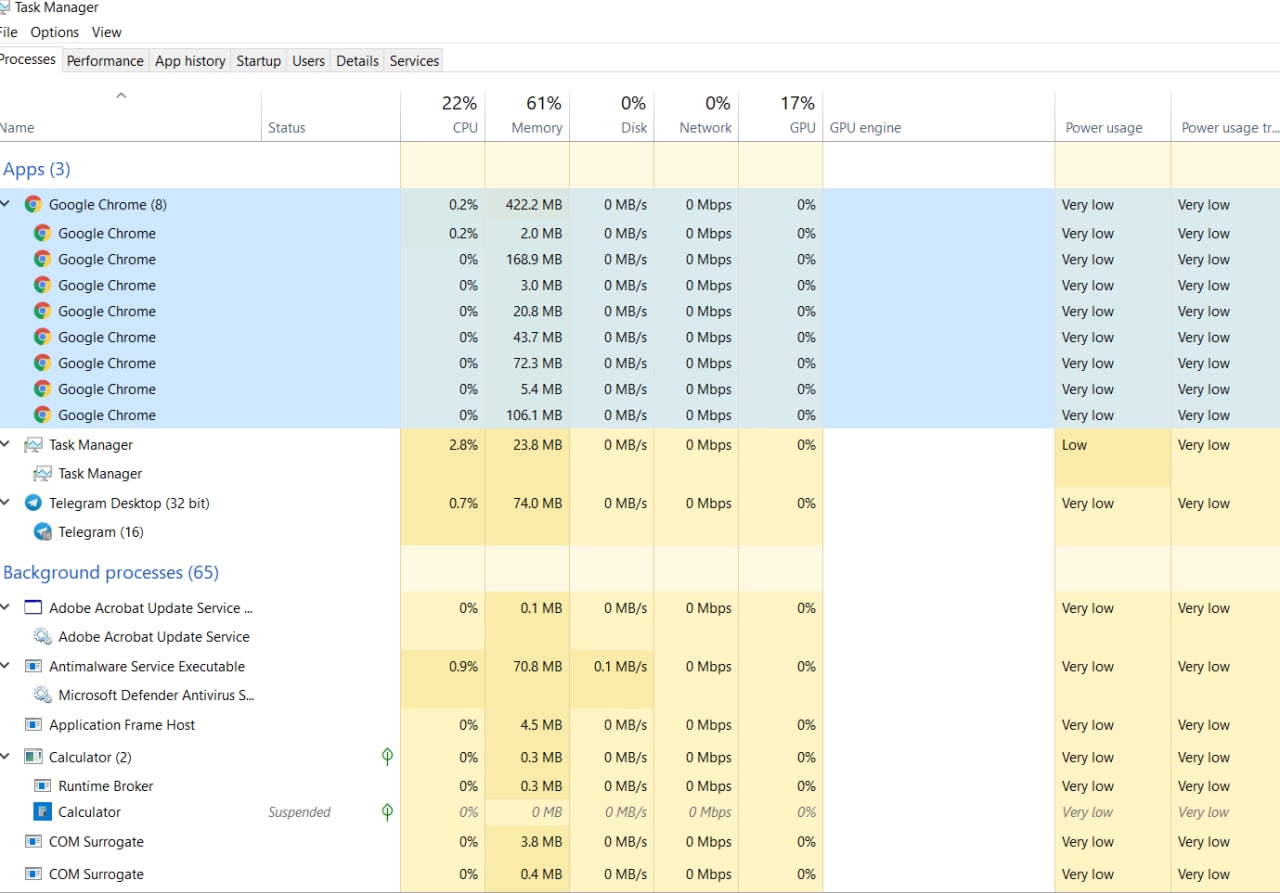
Task: Click the blue icon of the suspended Calculator
Action: click(x=42, y=812)
